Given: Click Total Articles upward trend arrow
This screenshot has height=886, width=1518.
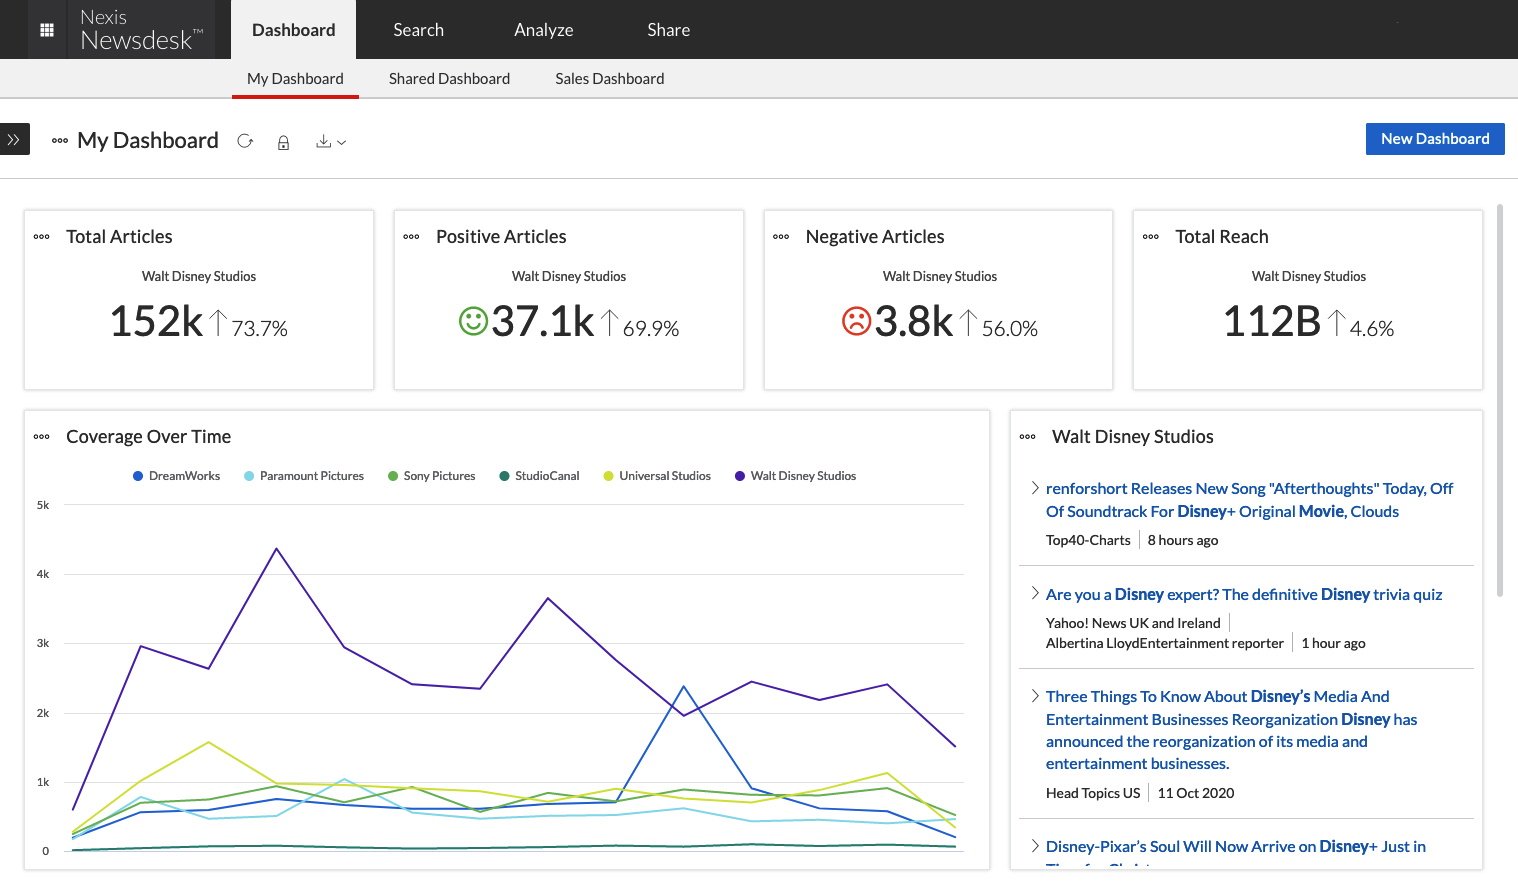Looking at the screenshot, I should click(218, 322).
